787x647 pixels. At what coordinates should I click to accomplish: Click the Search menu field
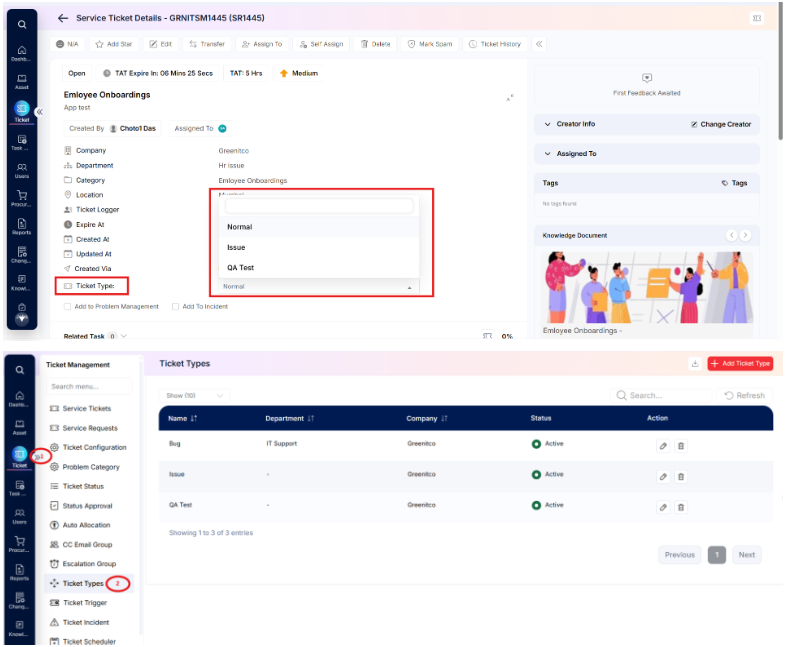pos(89,386)
